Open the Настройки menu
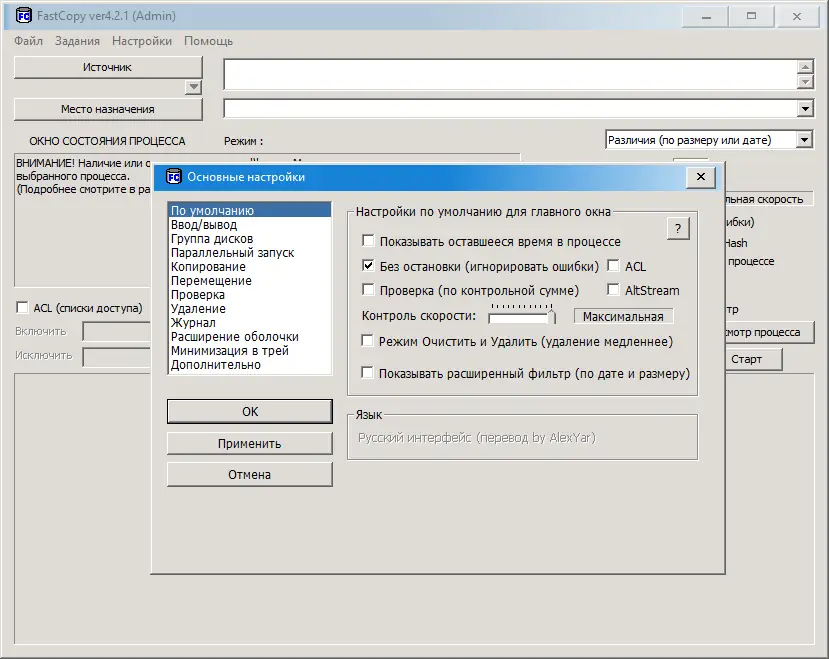Screen dimensions: 829x659 pyautogui.click(x=142, y=41)
